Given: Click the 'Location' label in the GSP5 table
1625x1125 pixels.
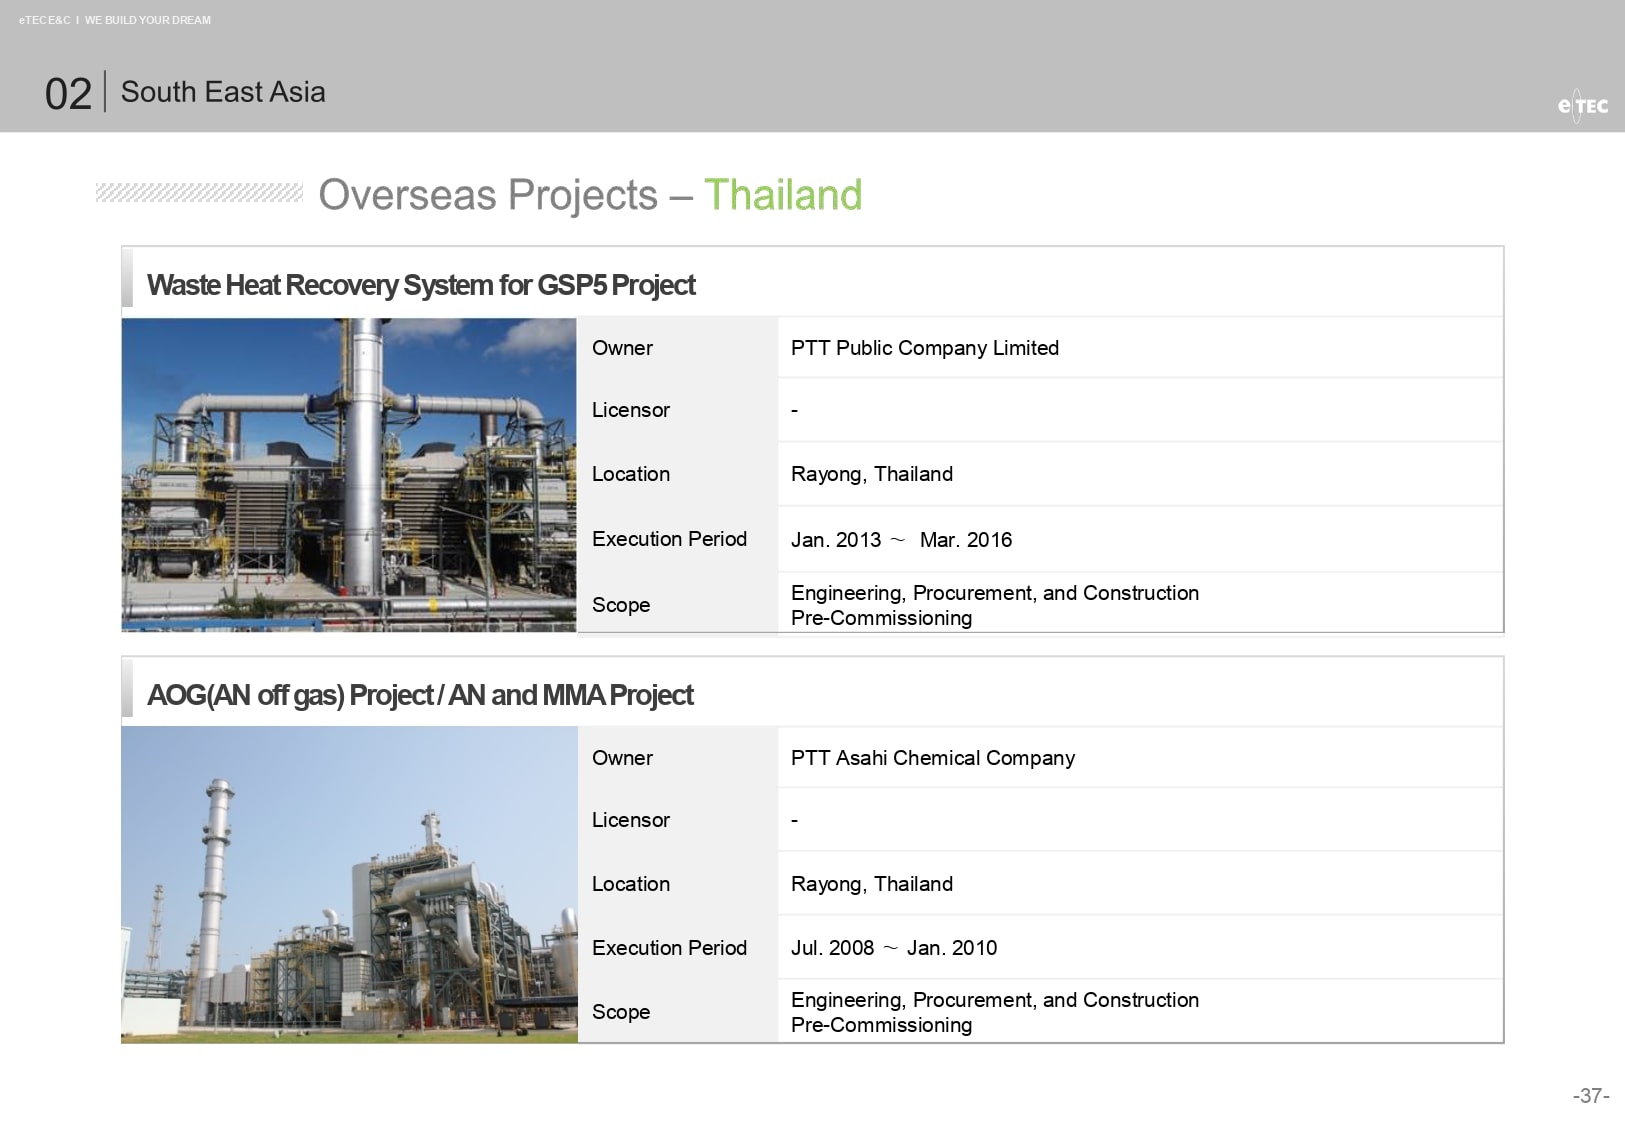Looking at the screenshot, I should (x=631, y=474).
